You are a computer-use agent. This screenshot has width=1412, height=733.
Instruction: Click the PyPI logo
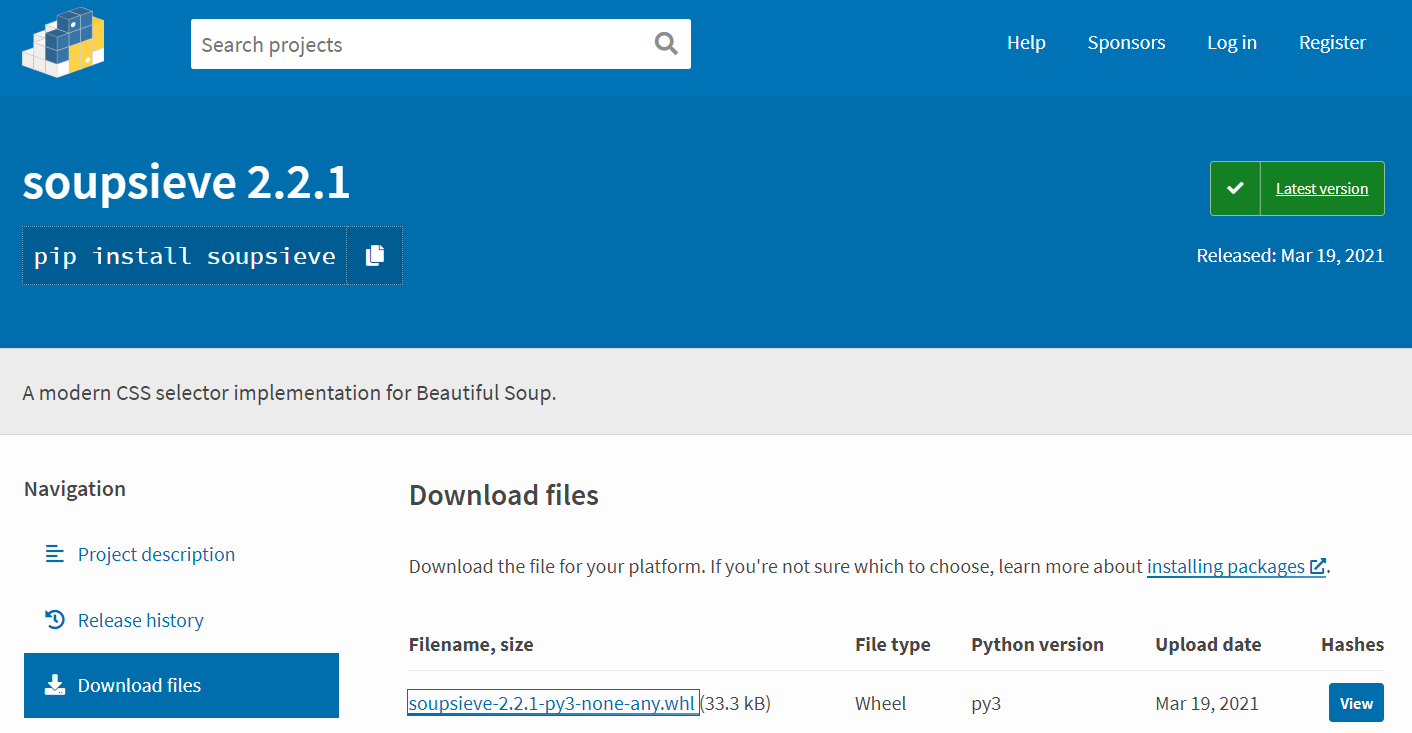click(62, 42)
